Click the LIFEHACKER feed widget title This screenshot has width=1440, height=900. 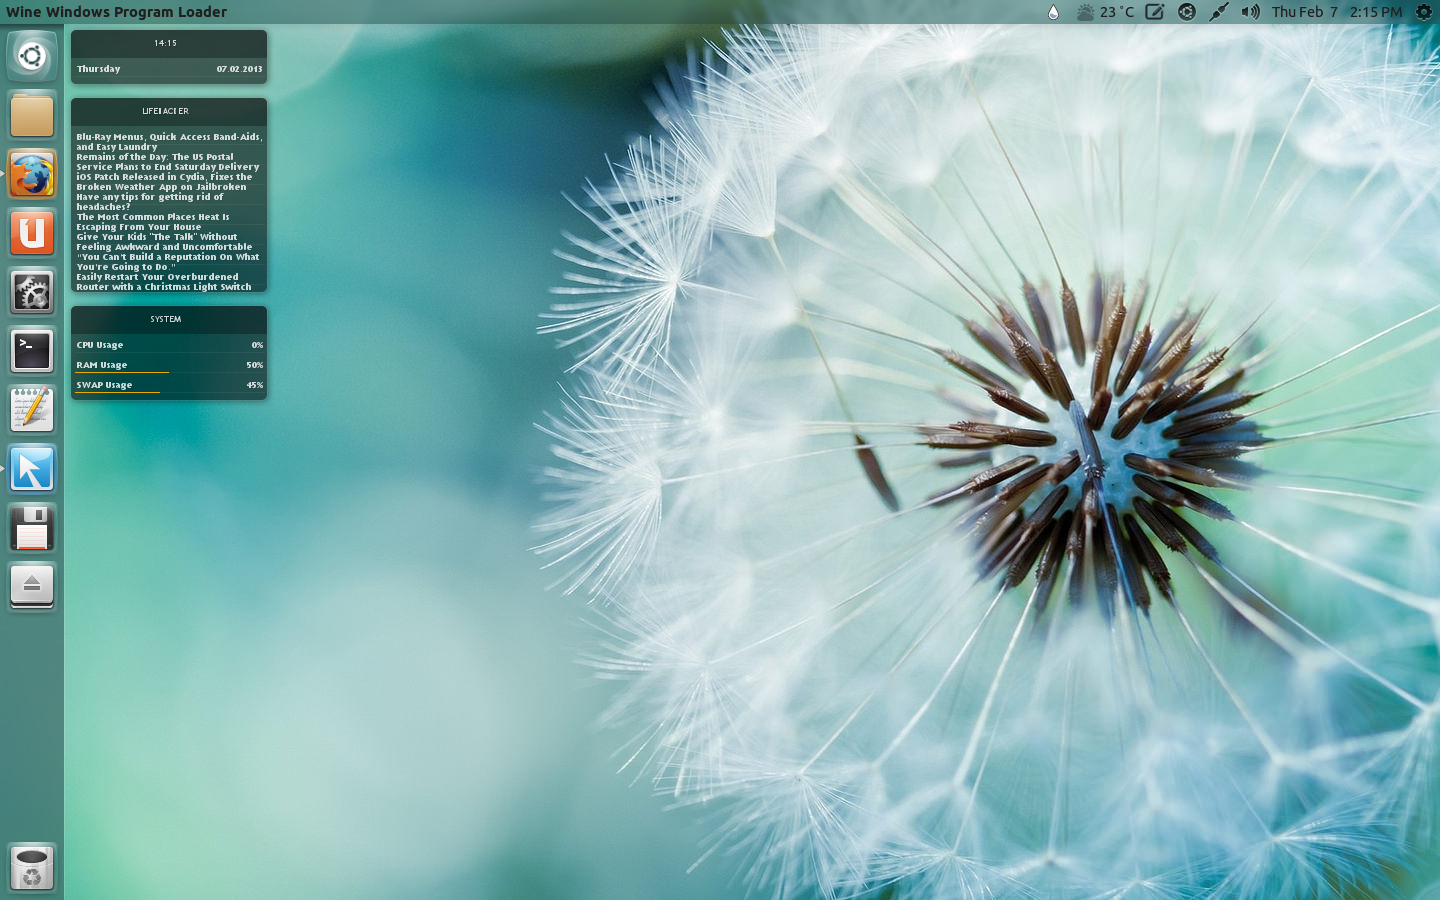[x=166, y=111]
